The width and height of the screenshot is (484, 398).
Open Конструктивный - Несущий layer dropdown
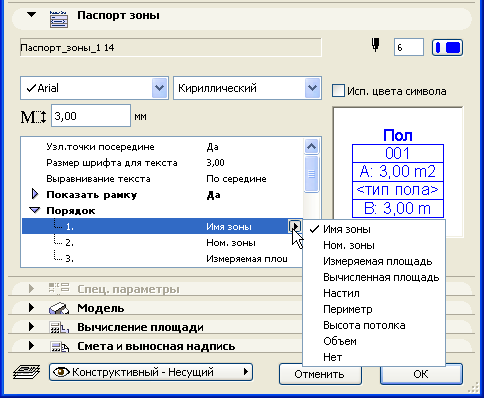151,372
